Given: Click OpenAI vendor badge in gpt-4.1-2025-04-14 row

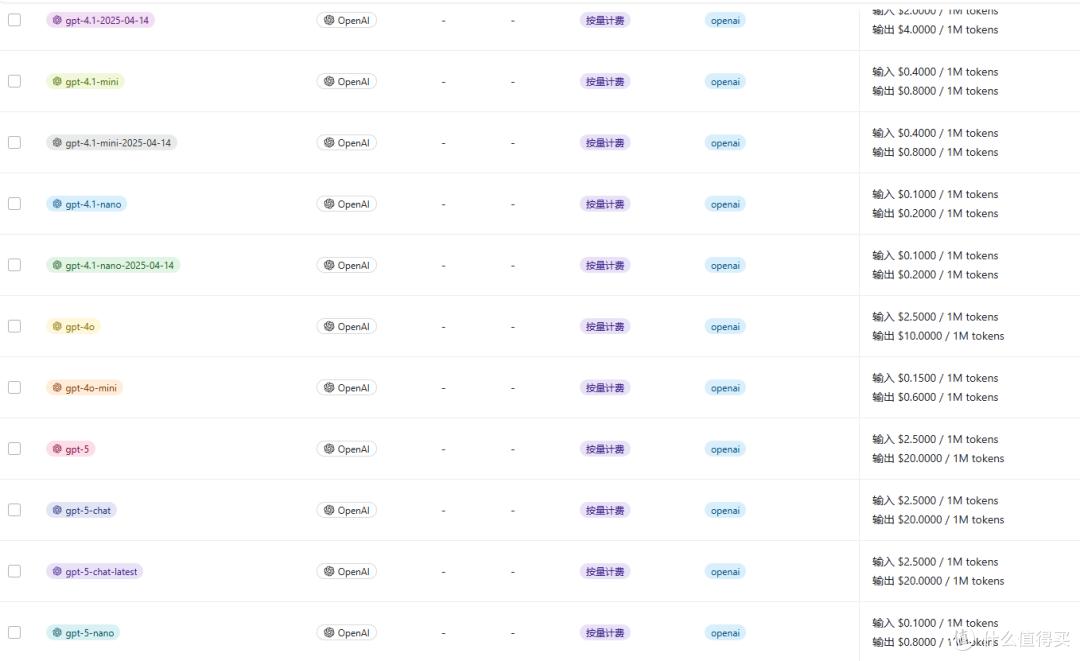Looking at the screenshot, I should click(346, 21).
